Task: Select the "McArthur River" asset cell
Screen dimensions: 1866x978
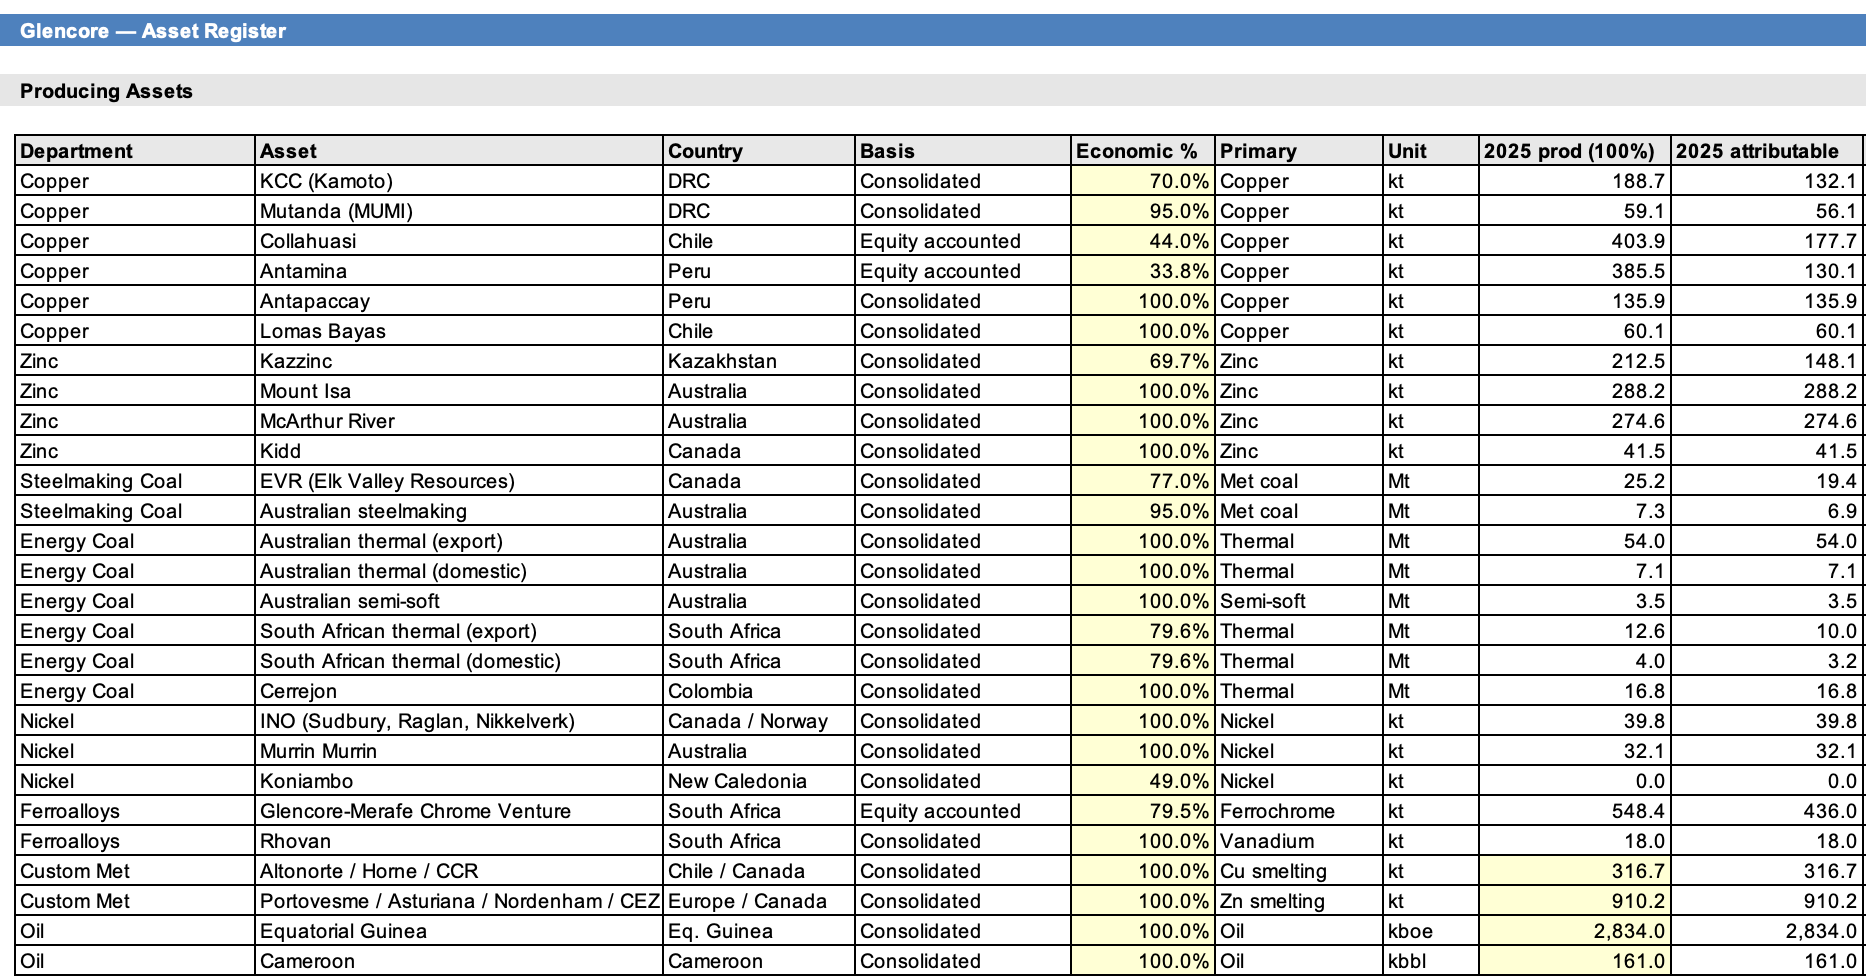Action: (459, 421)
